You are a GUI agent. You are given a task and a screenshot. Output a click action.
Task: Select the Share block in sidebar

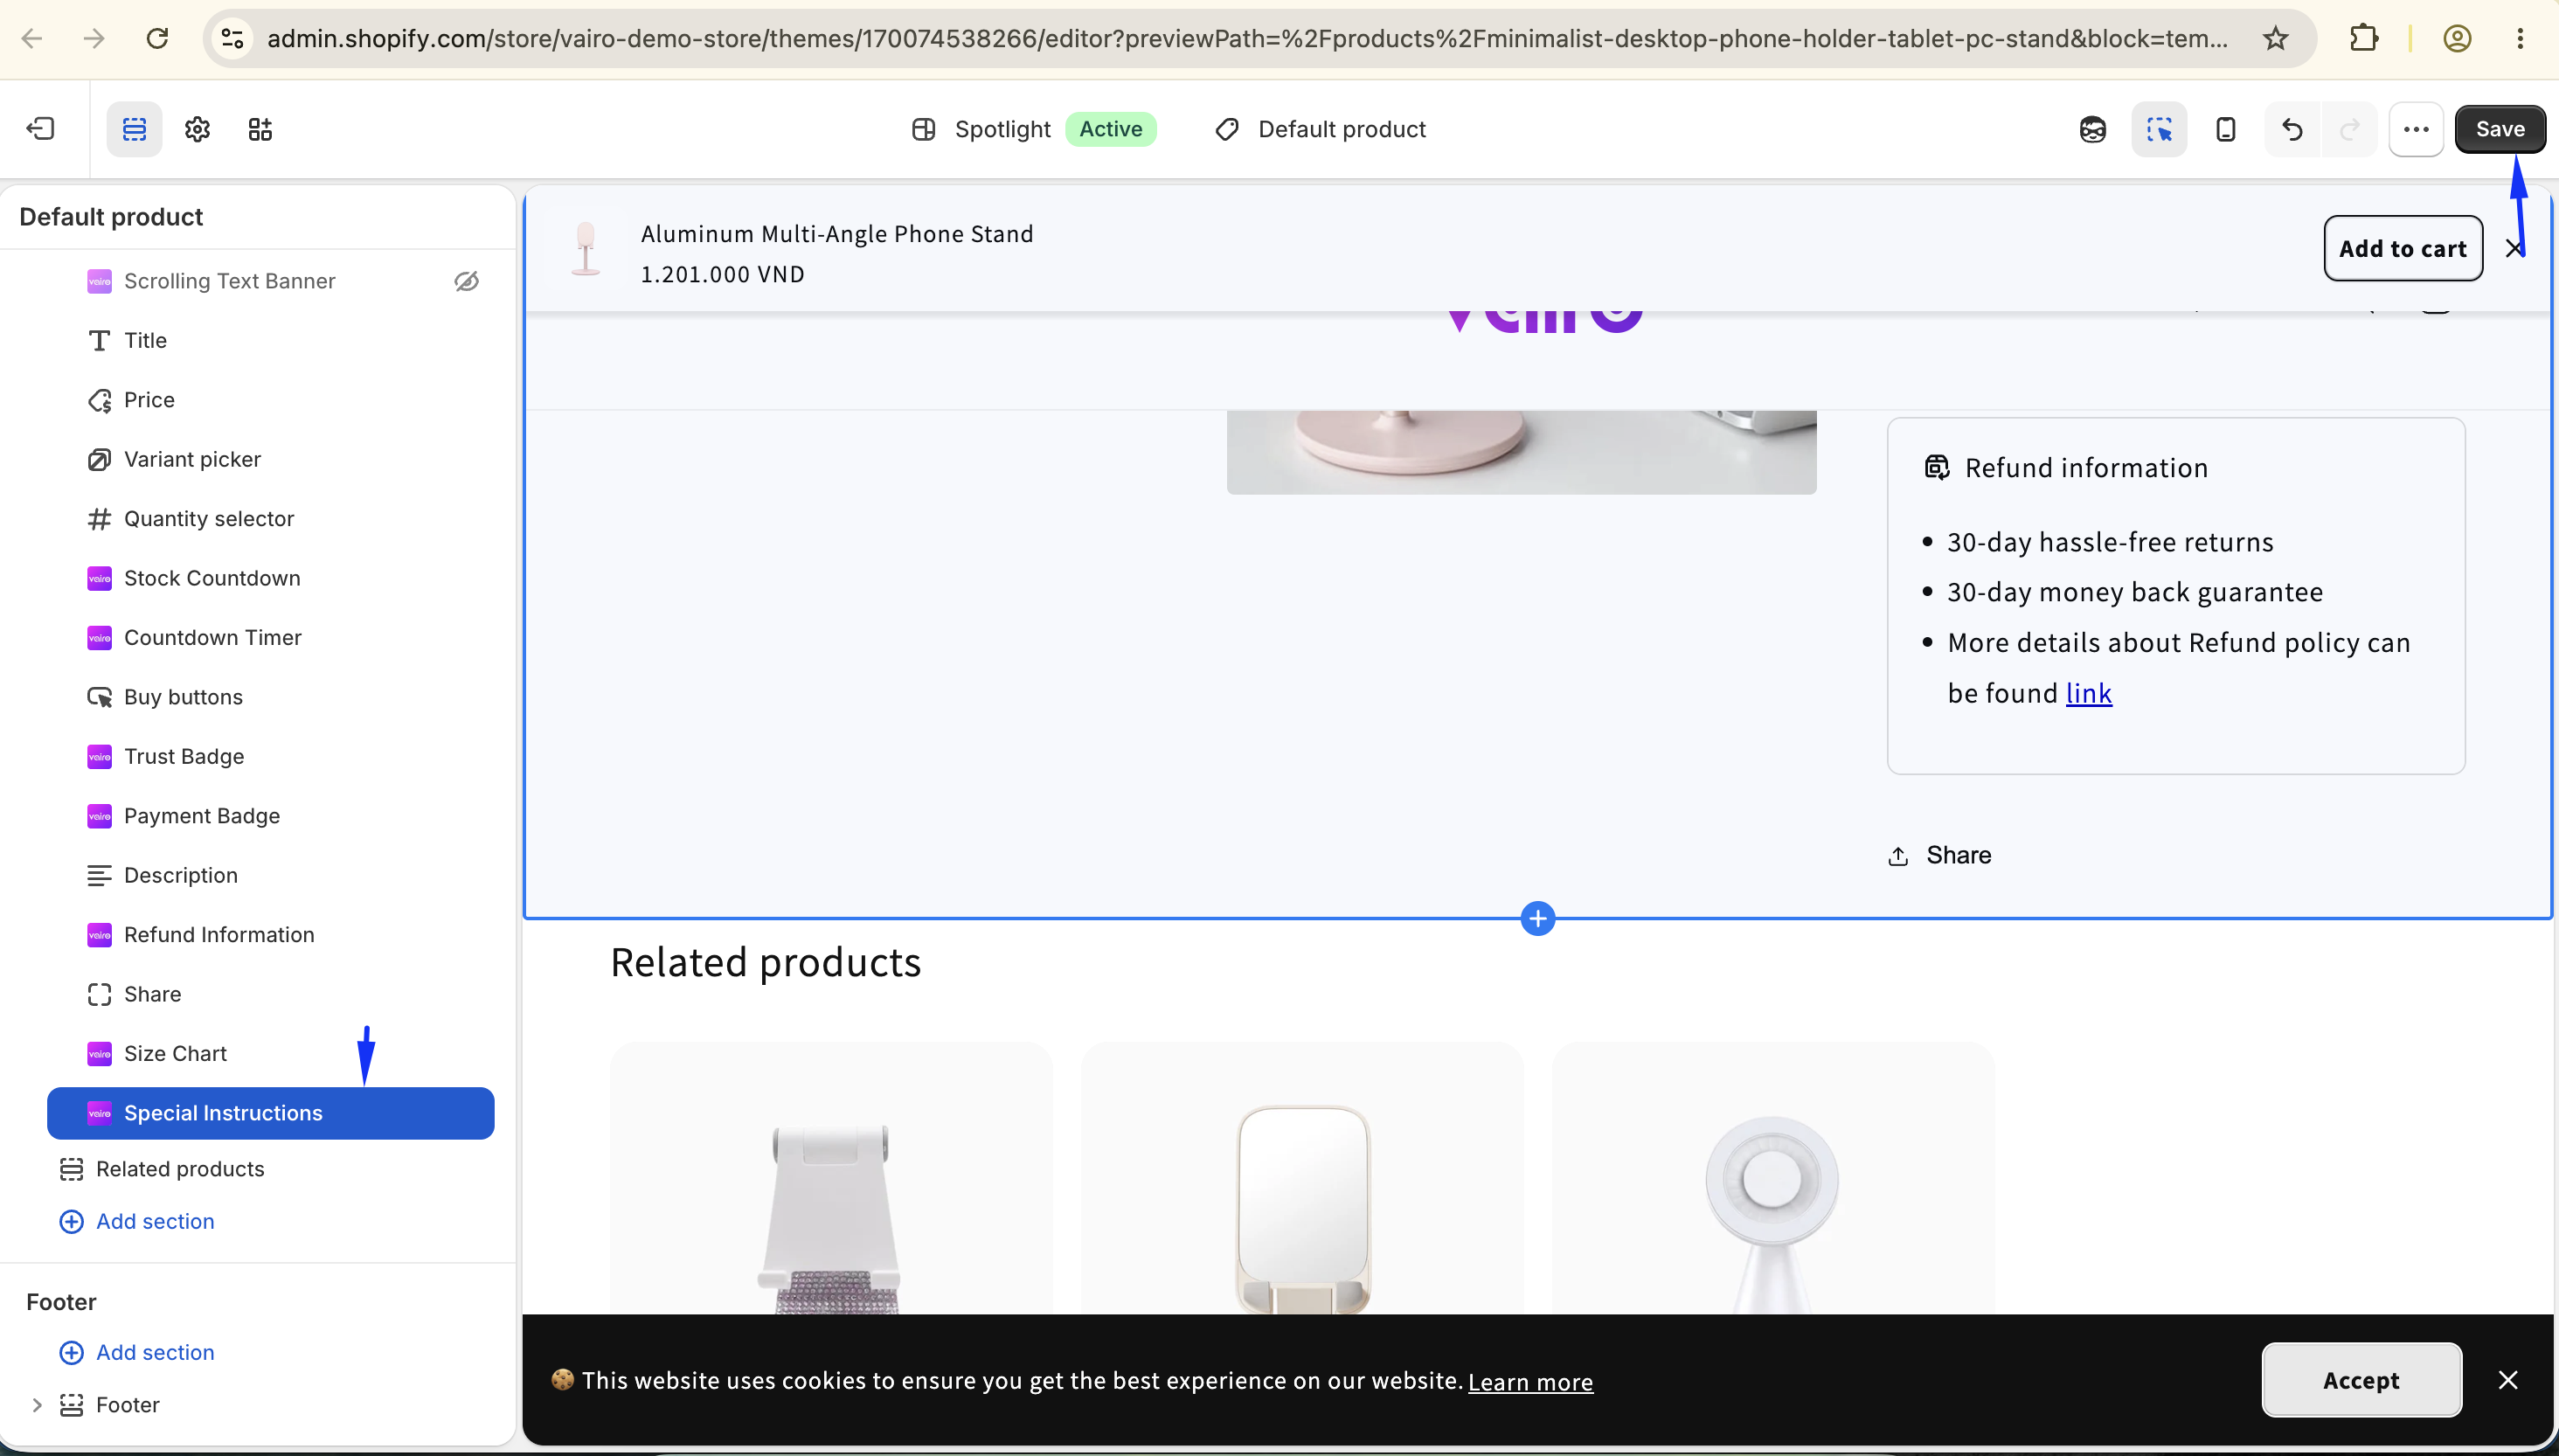pyautogui.click(x=271, y=994)
